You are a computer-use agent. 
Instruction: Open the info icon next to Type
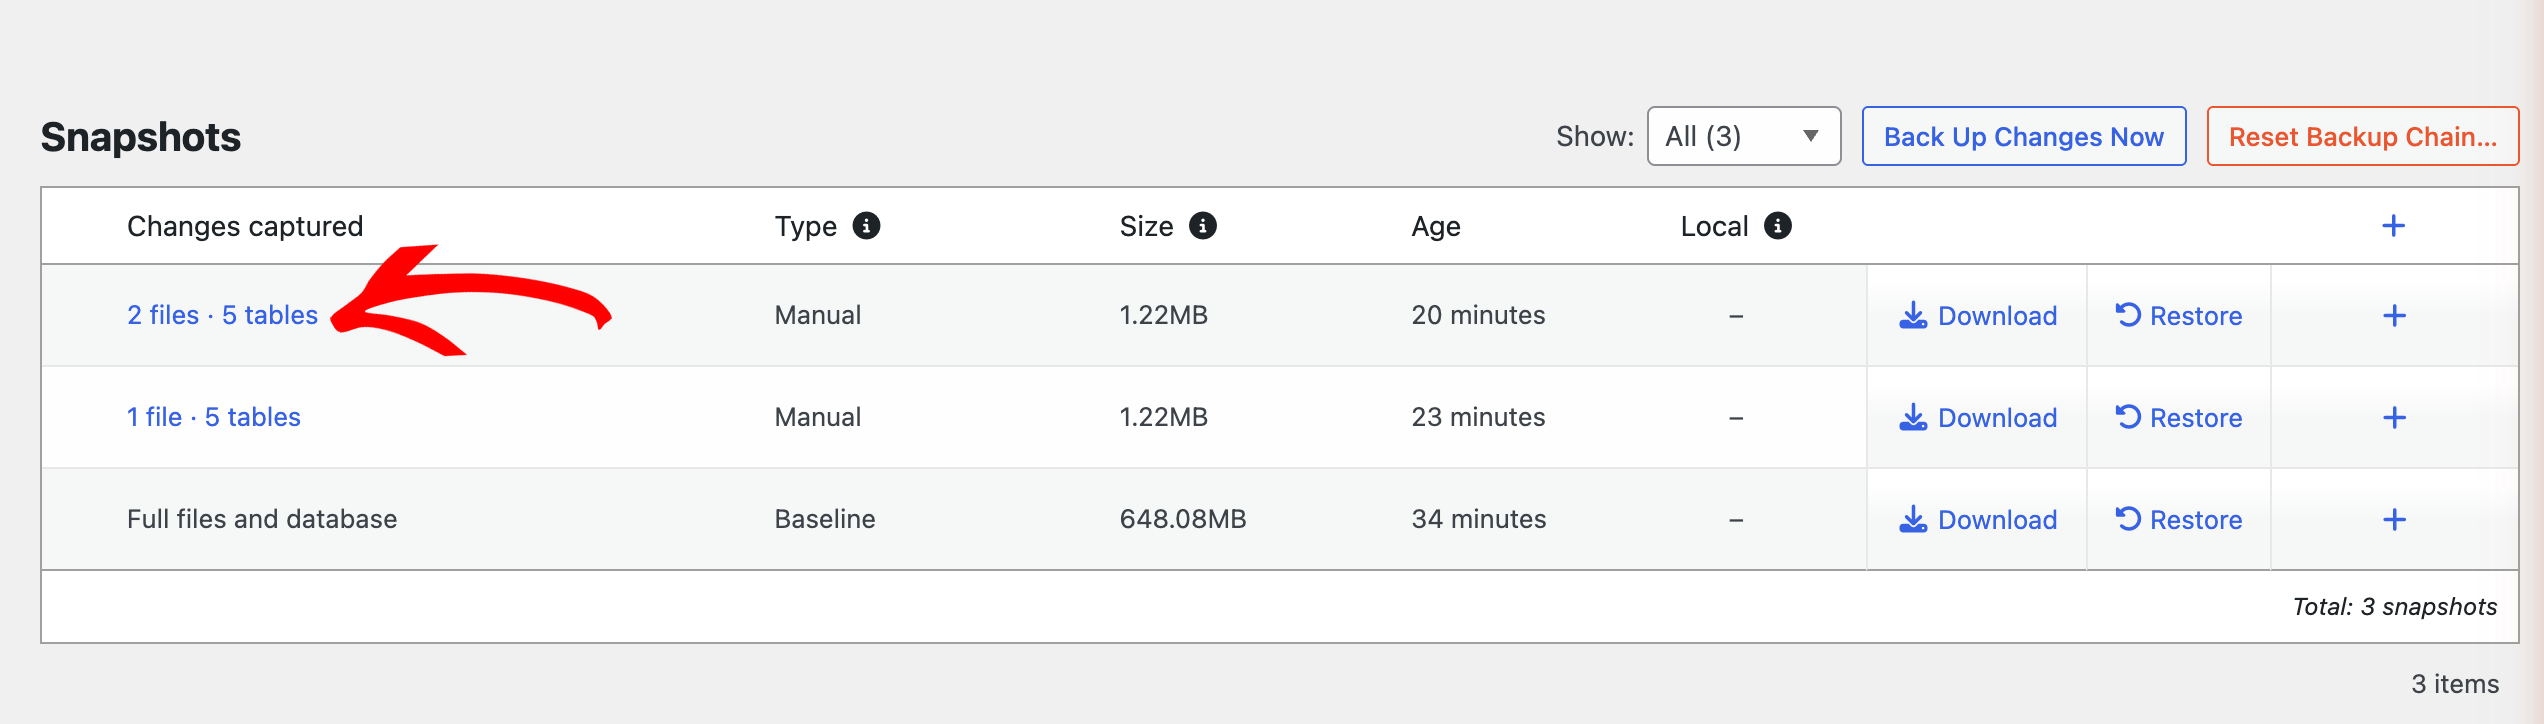click(866, 226)
